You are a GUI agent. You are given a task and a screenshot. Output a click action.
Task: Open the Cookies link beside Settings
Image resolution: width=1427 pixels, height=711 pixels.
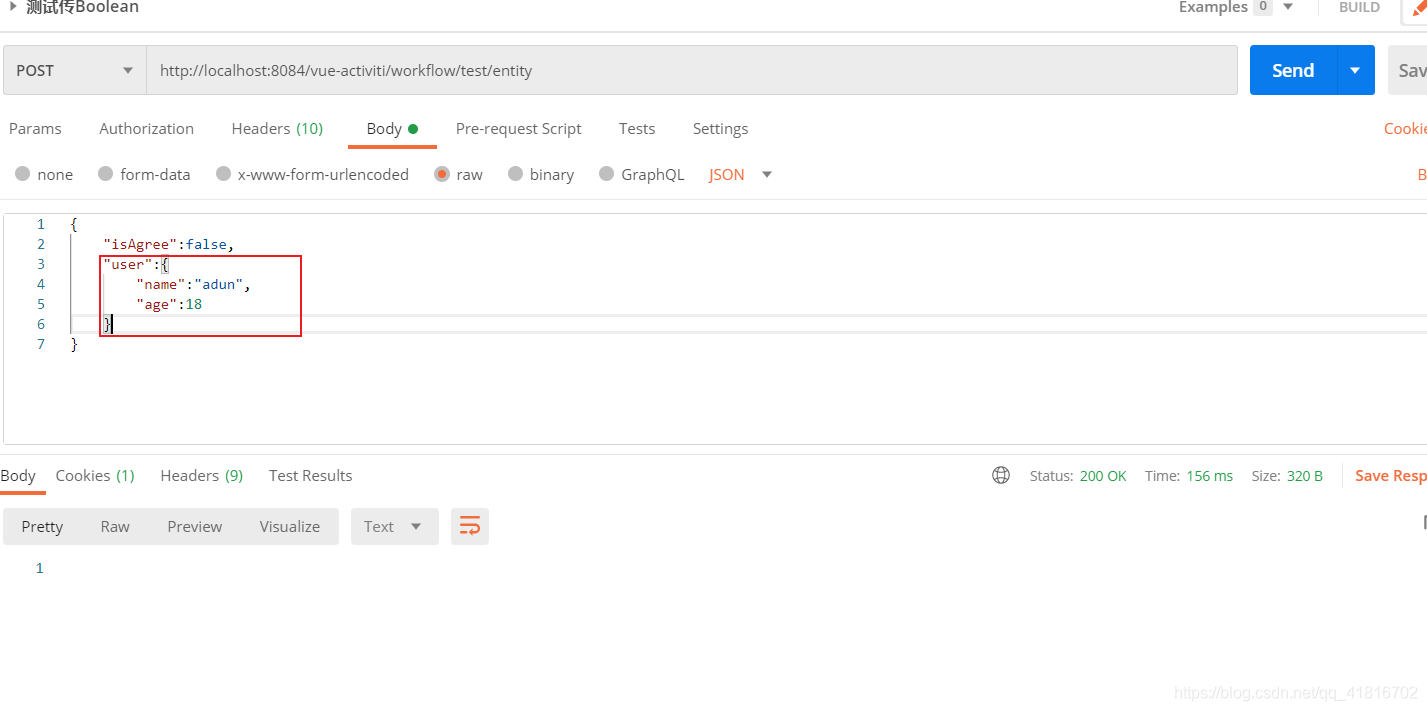click(x=1405, y=128)
